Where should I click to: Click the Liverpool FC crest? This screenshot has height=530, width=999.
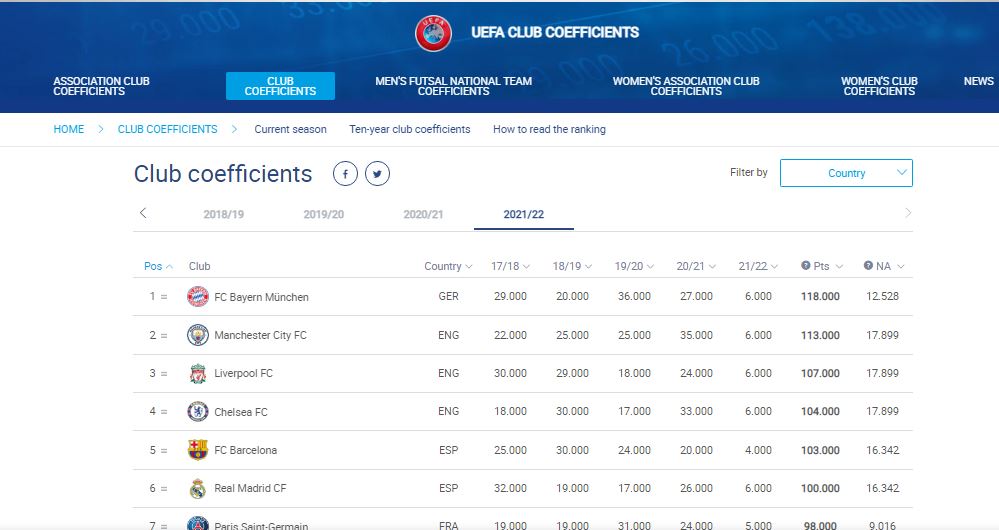[x=198, y=373]
